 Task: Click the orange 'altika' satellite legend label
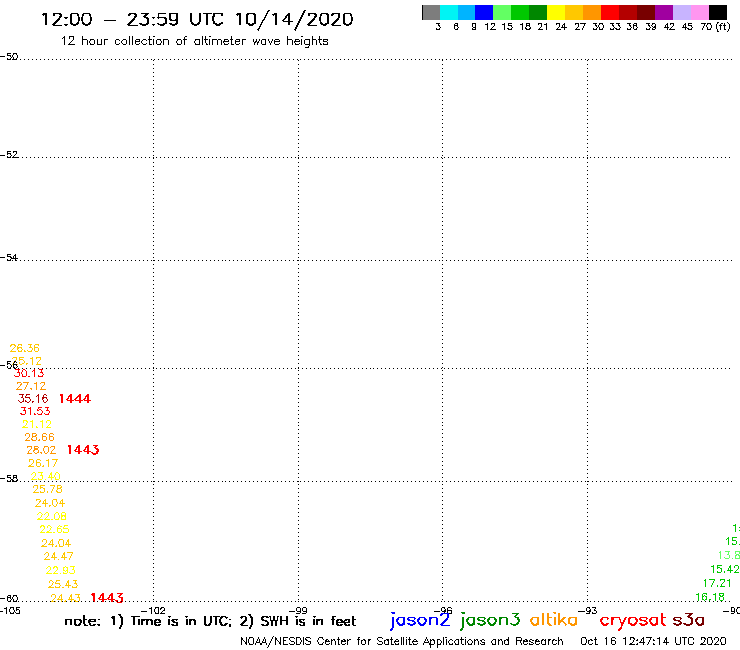pos(554,620)
